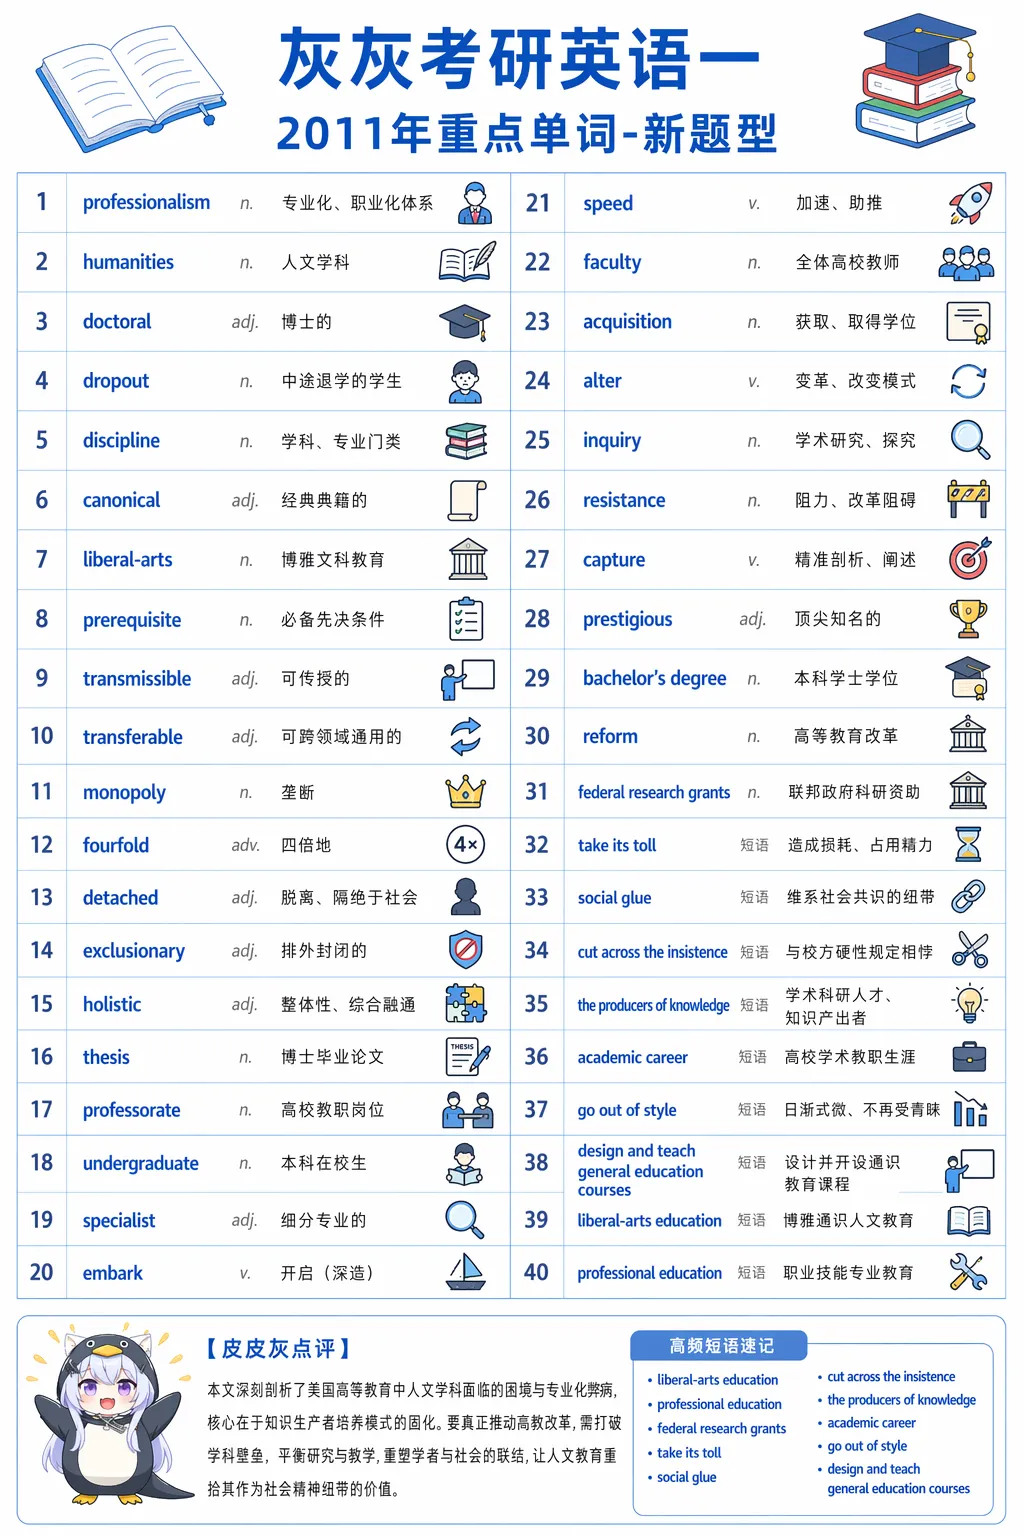Viewport: 1024px width, 1536px height.
Task: Click the teacher-at-board icon beside transmissible
Action: click(468, 678)
